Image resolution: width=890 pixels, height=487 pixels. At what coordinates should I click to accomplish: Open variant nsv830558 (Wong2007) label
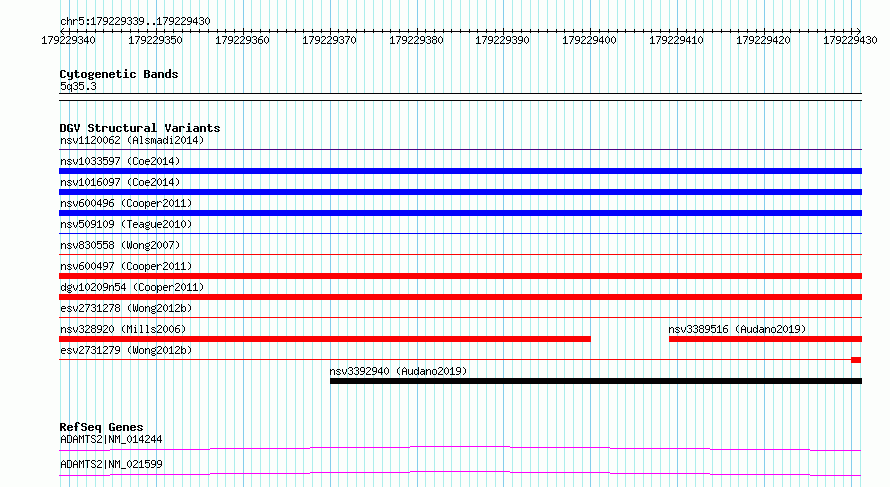pyautogui.click(x=120, y=245)
